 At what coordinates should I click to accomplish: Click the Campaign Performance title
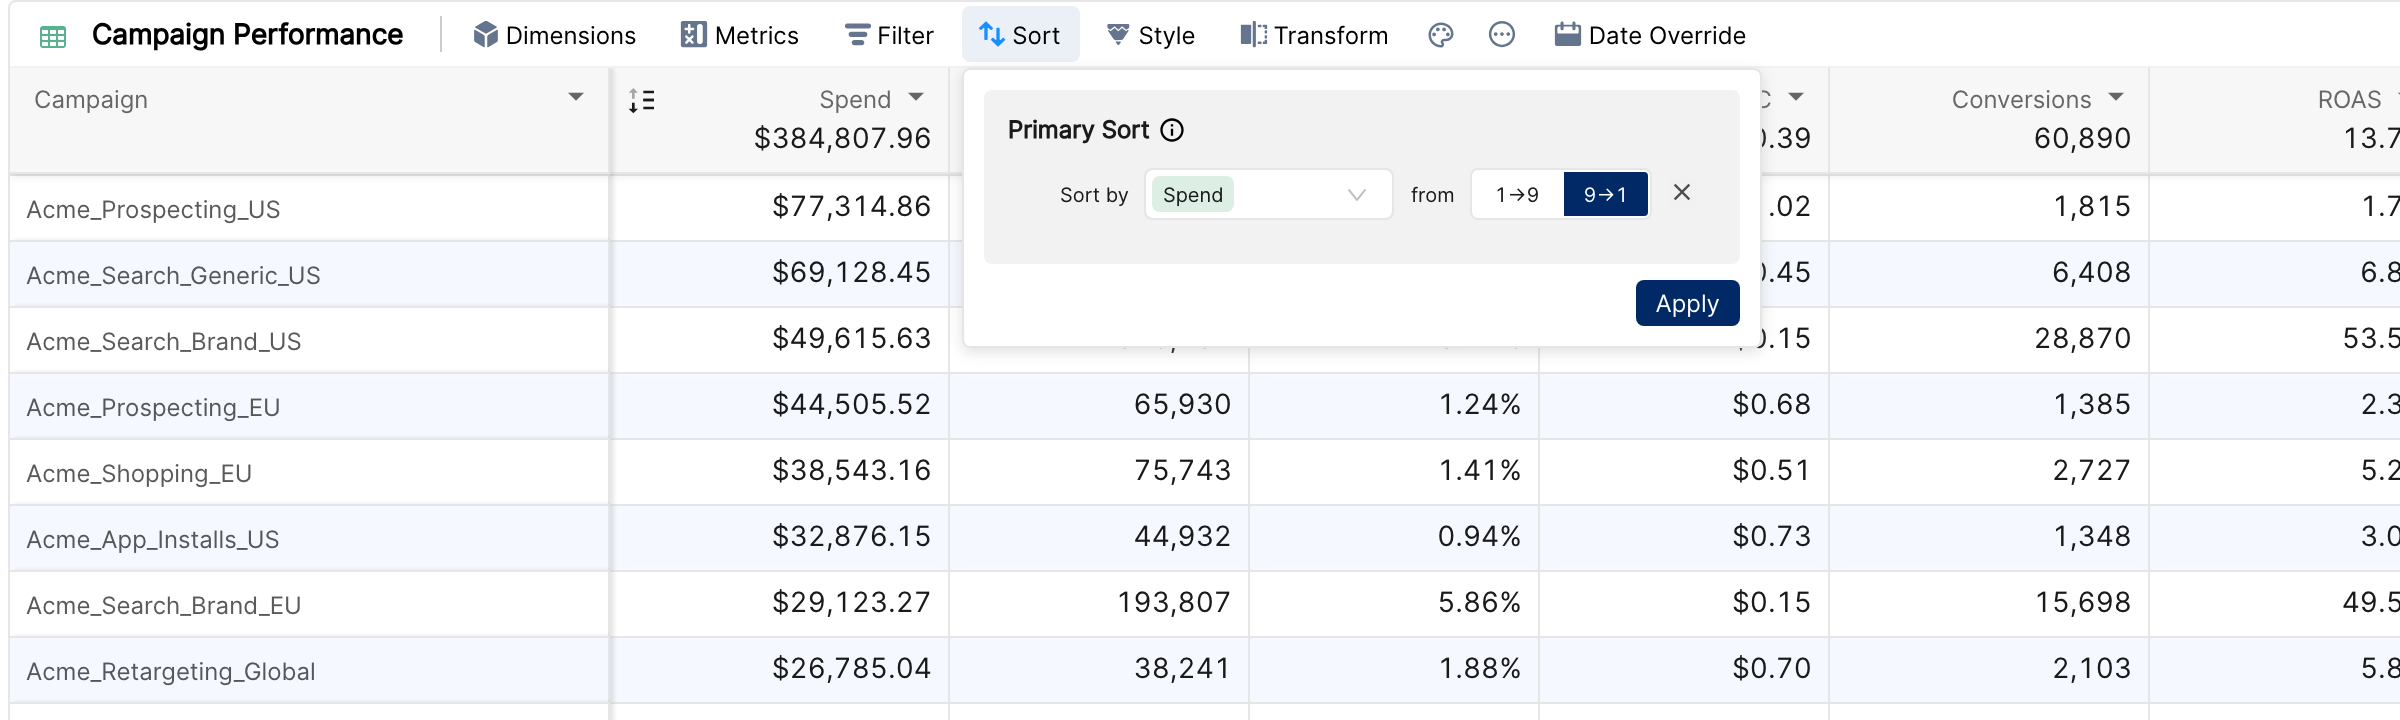[x=247, y=35]
